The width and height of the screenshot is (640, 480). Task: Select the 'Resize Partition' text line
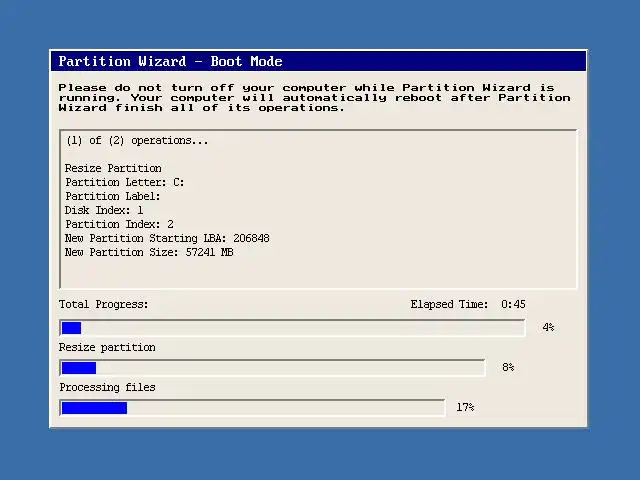[x=113, y=168]
